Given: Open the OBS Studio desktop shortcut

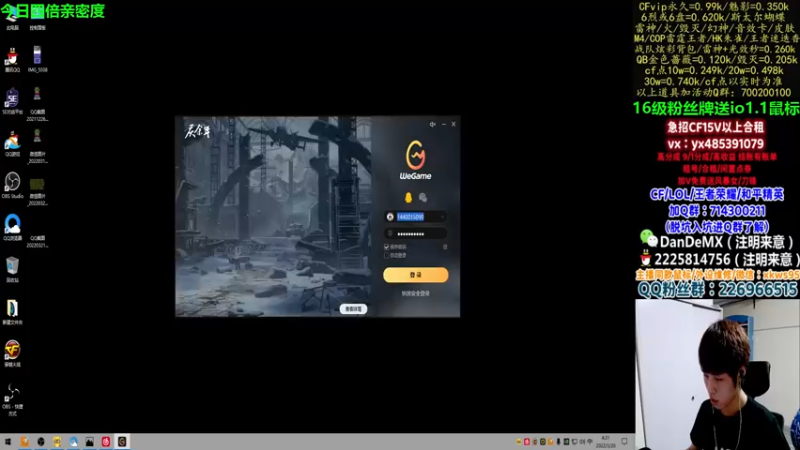Looking at the screenshot, I should point(12,186).
